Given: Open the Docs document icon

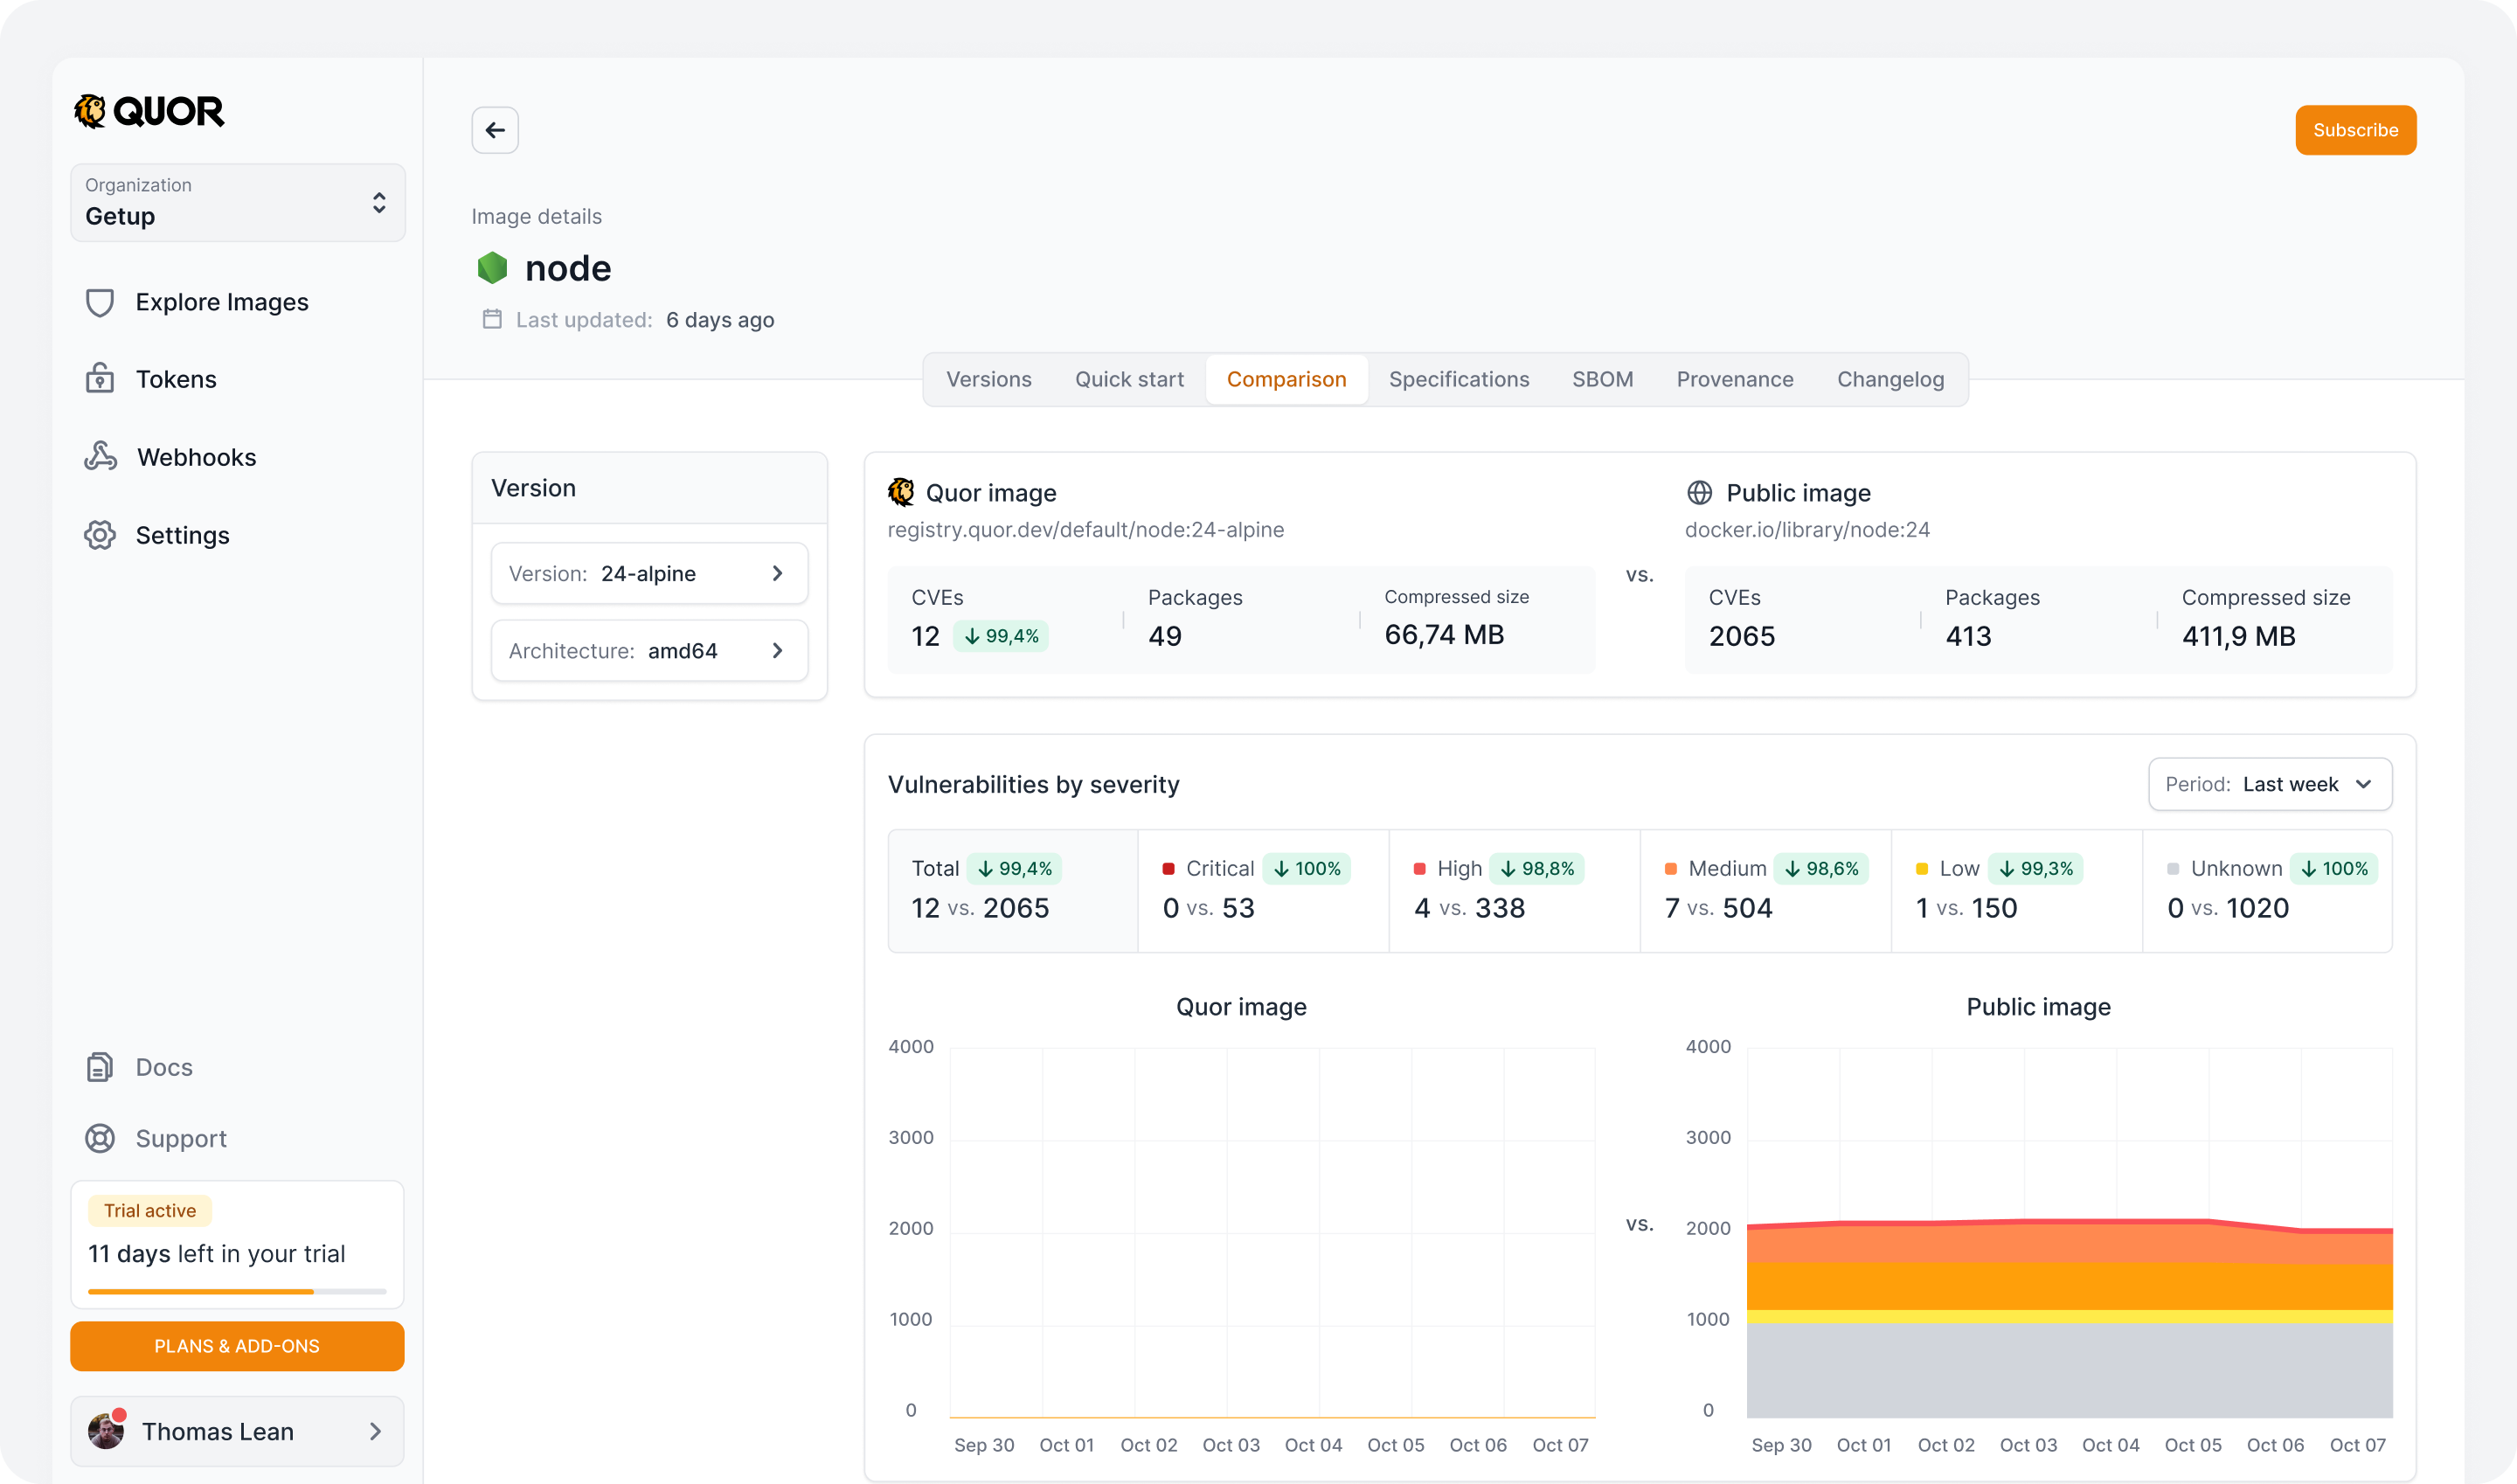Looking at the screenshot, I should click(x=100, y=1067).
